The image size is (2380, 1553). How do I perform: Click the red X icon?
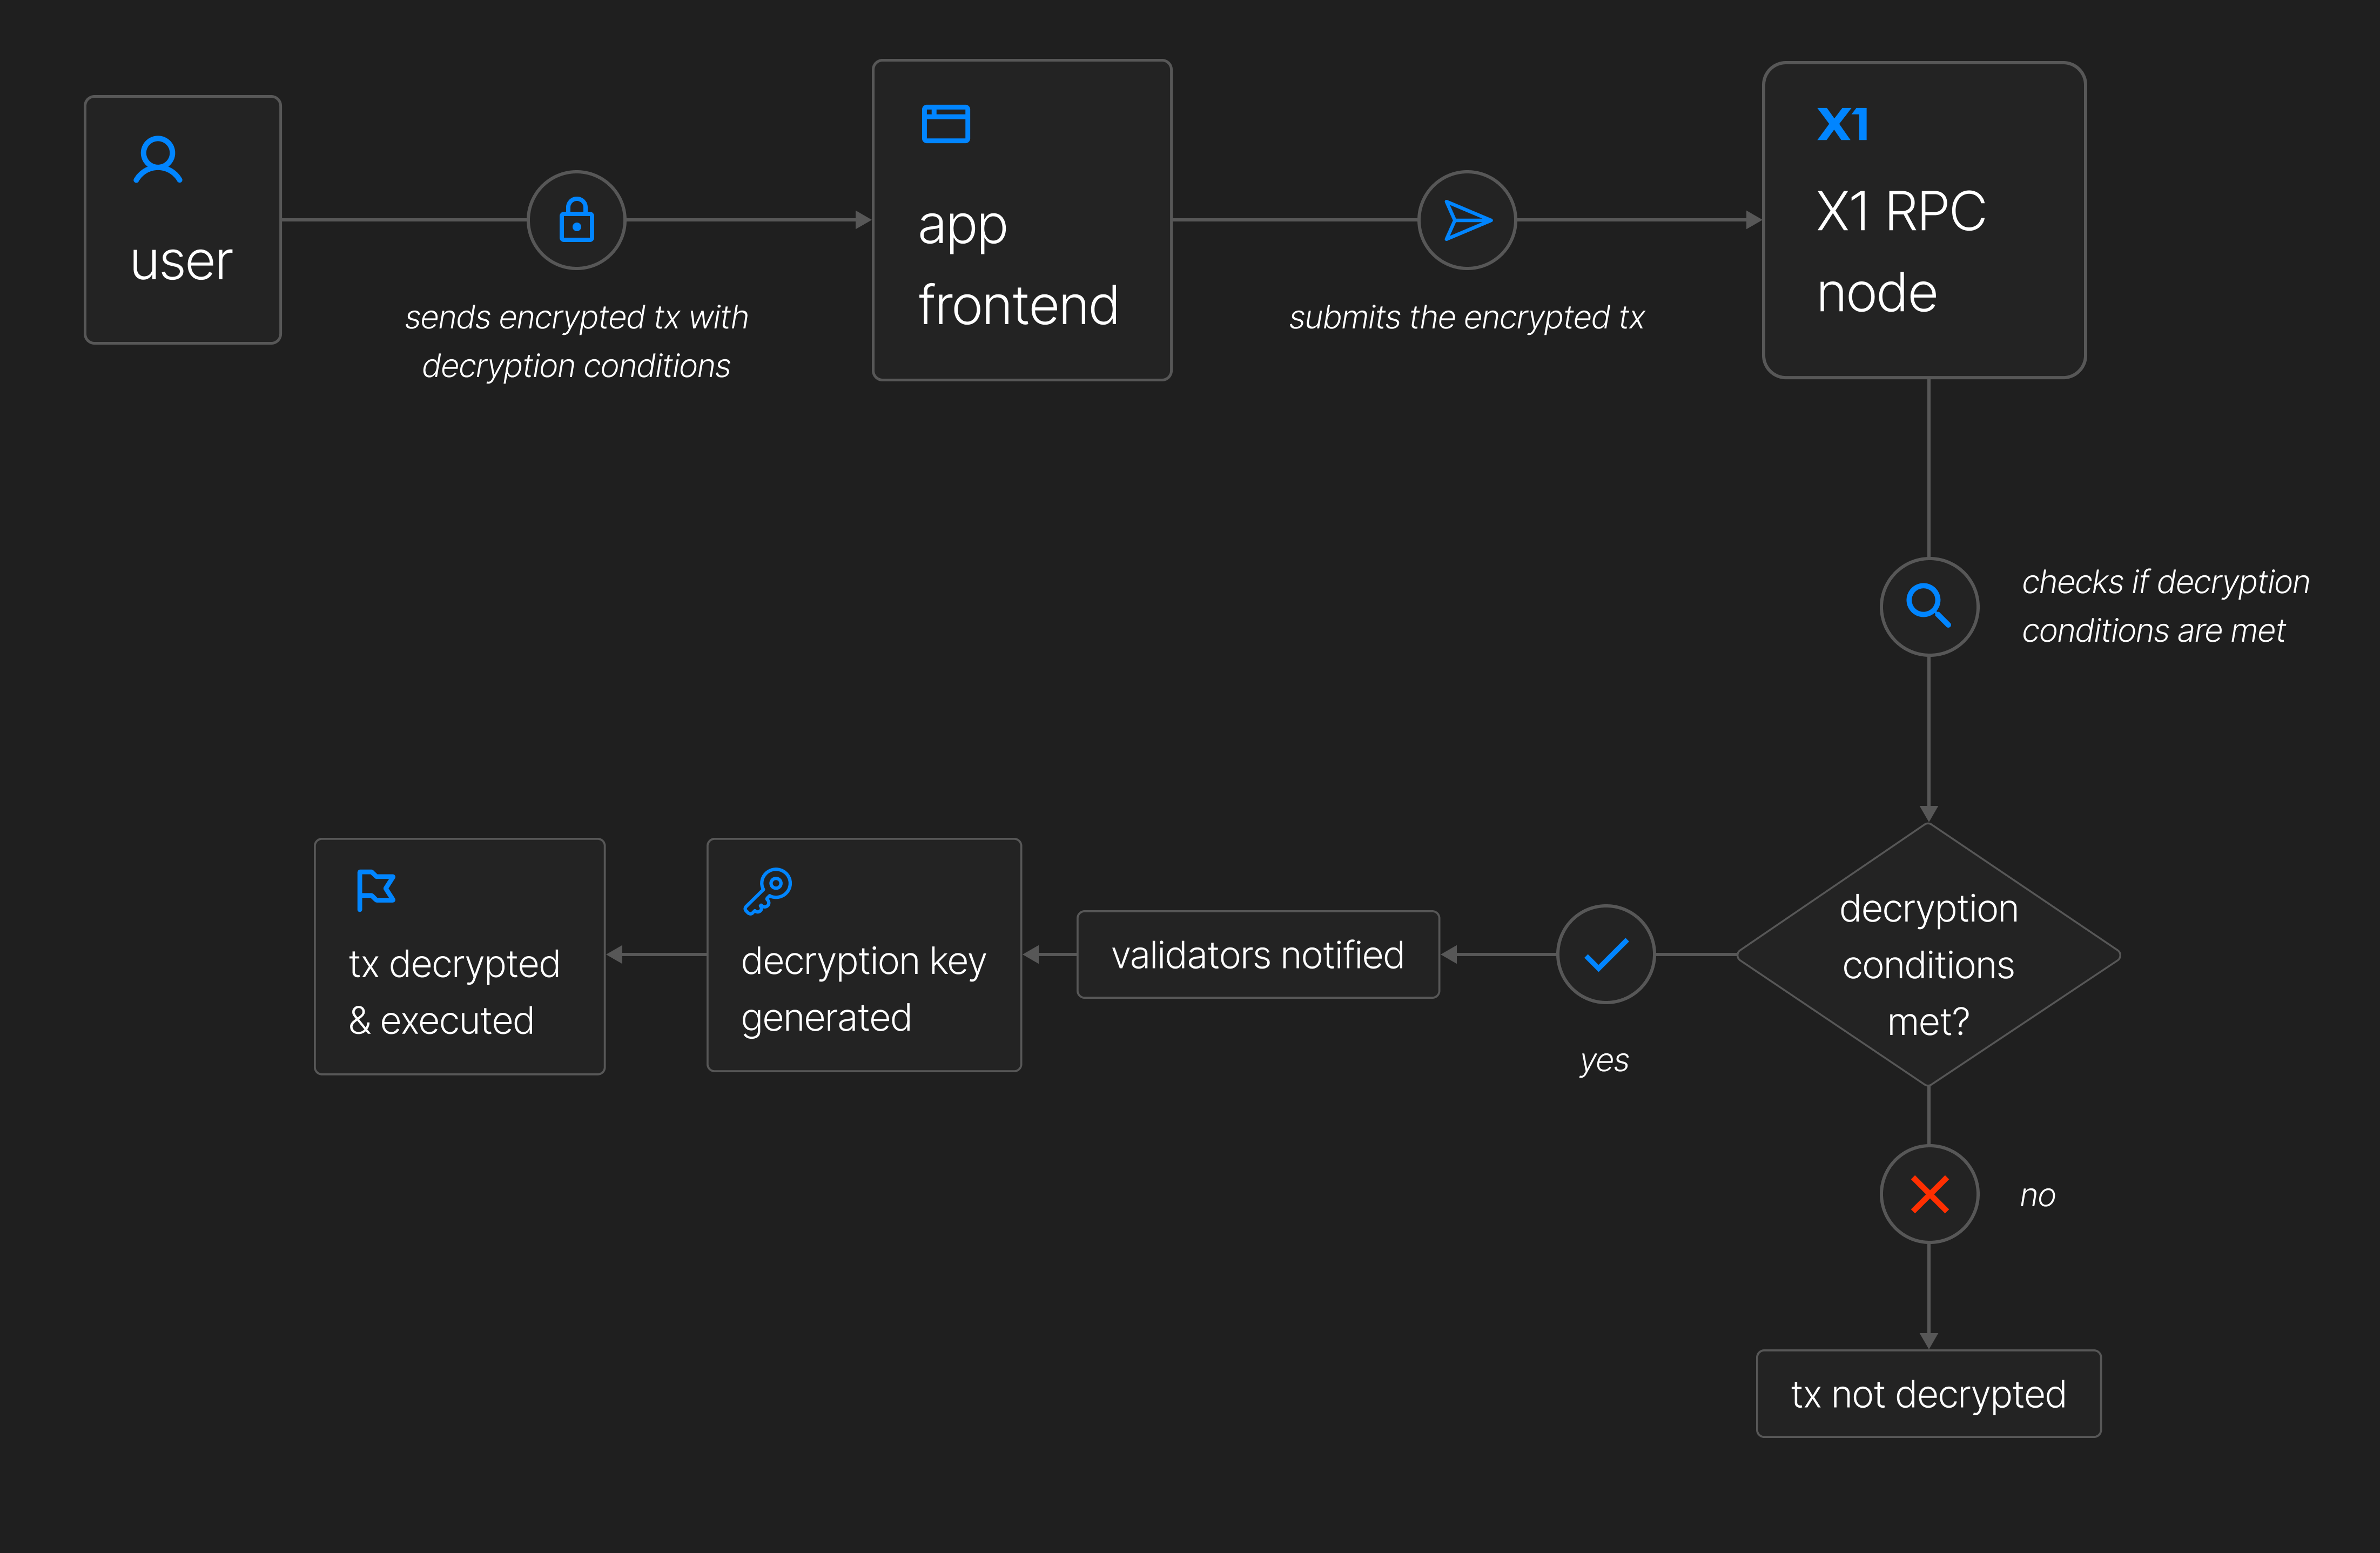[x=1929, y=1194]
